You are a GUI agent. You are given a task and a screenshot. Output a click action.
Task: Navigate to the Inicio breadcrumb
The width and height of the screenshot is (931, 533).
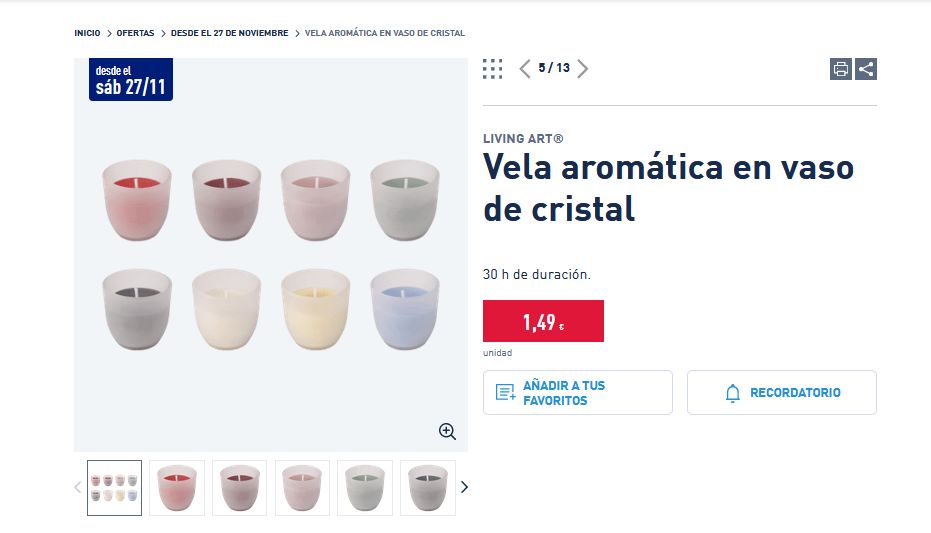87,33
